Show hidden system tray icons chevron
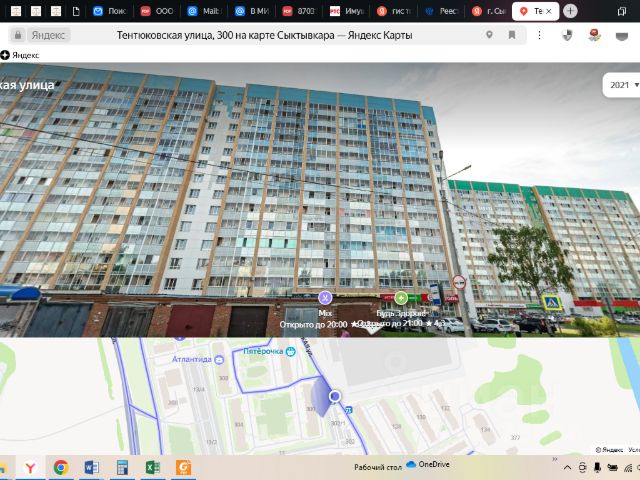640x480 pixels. coord(568,468)
